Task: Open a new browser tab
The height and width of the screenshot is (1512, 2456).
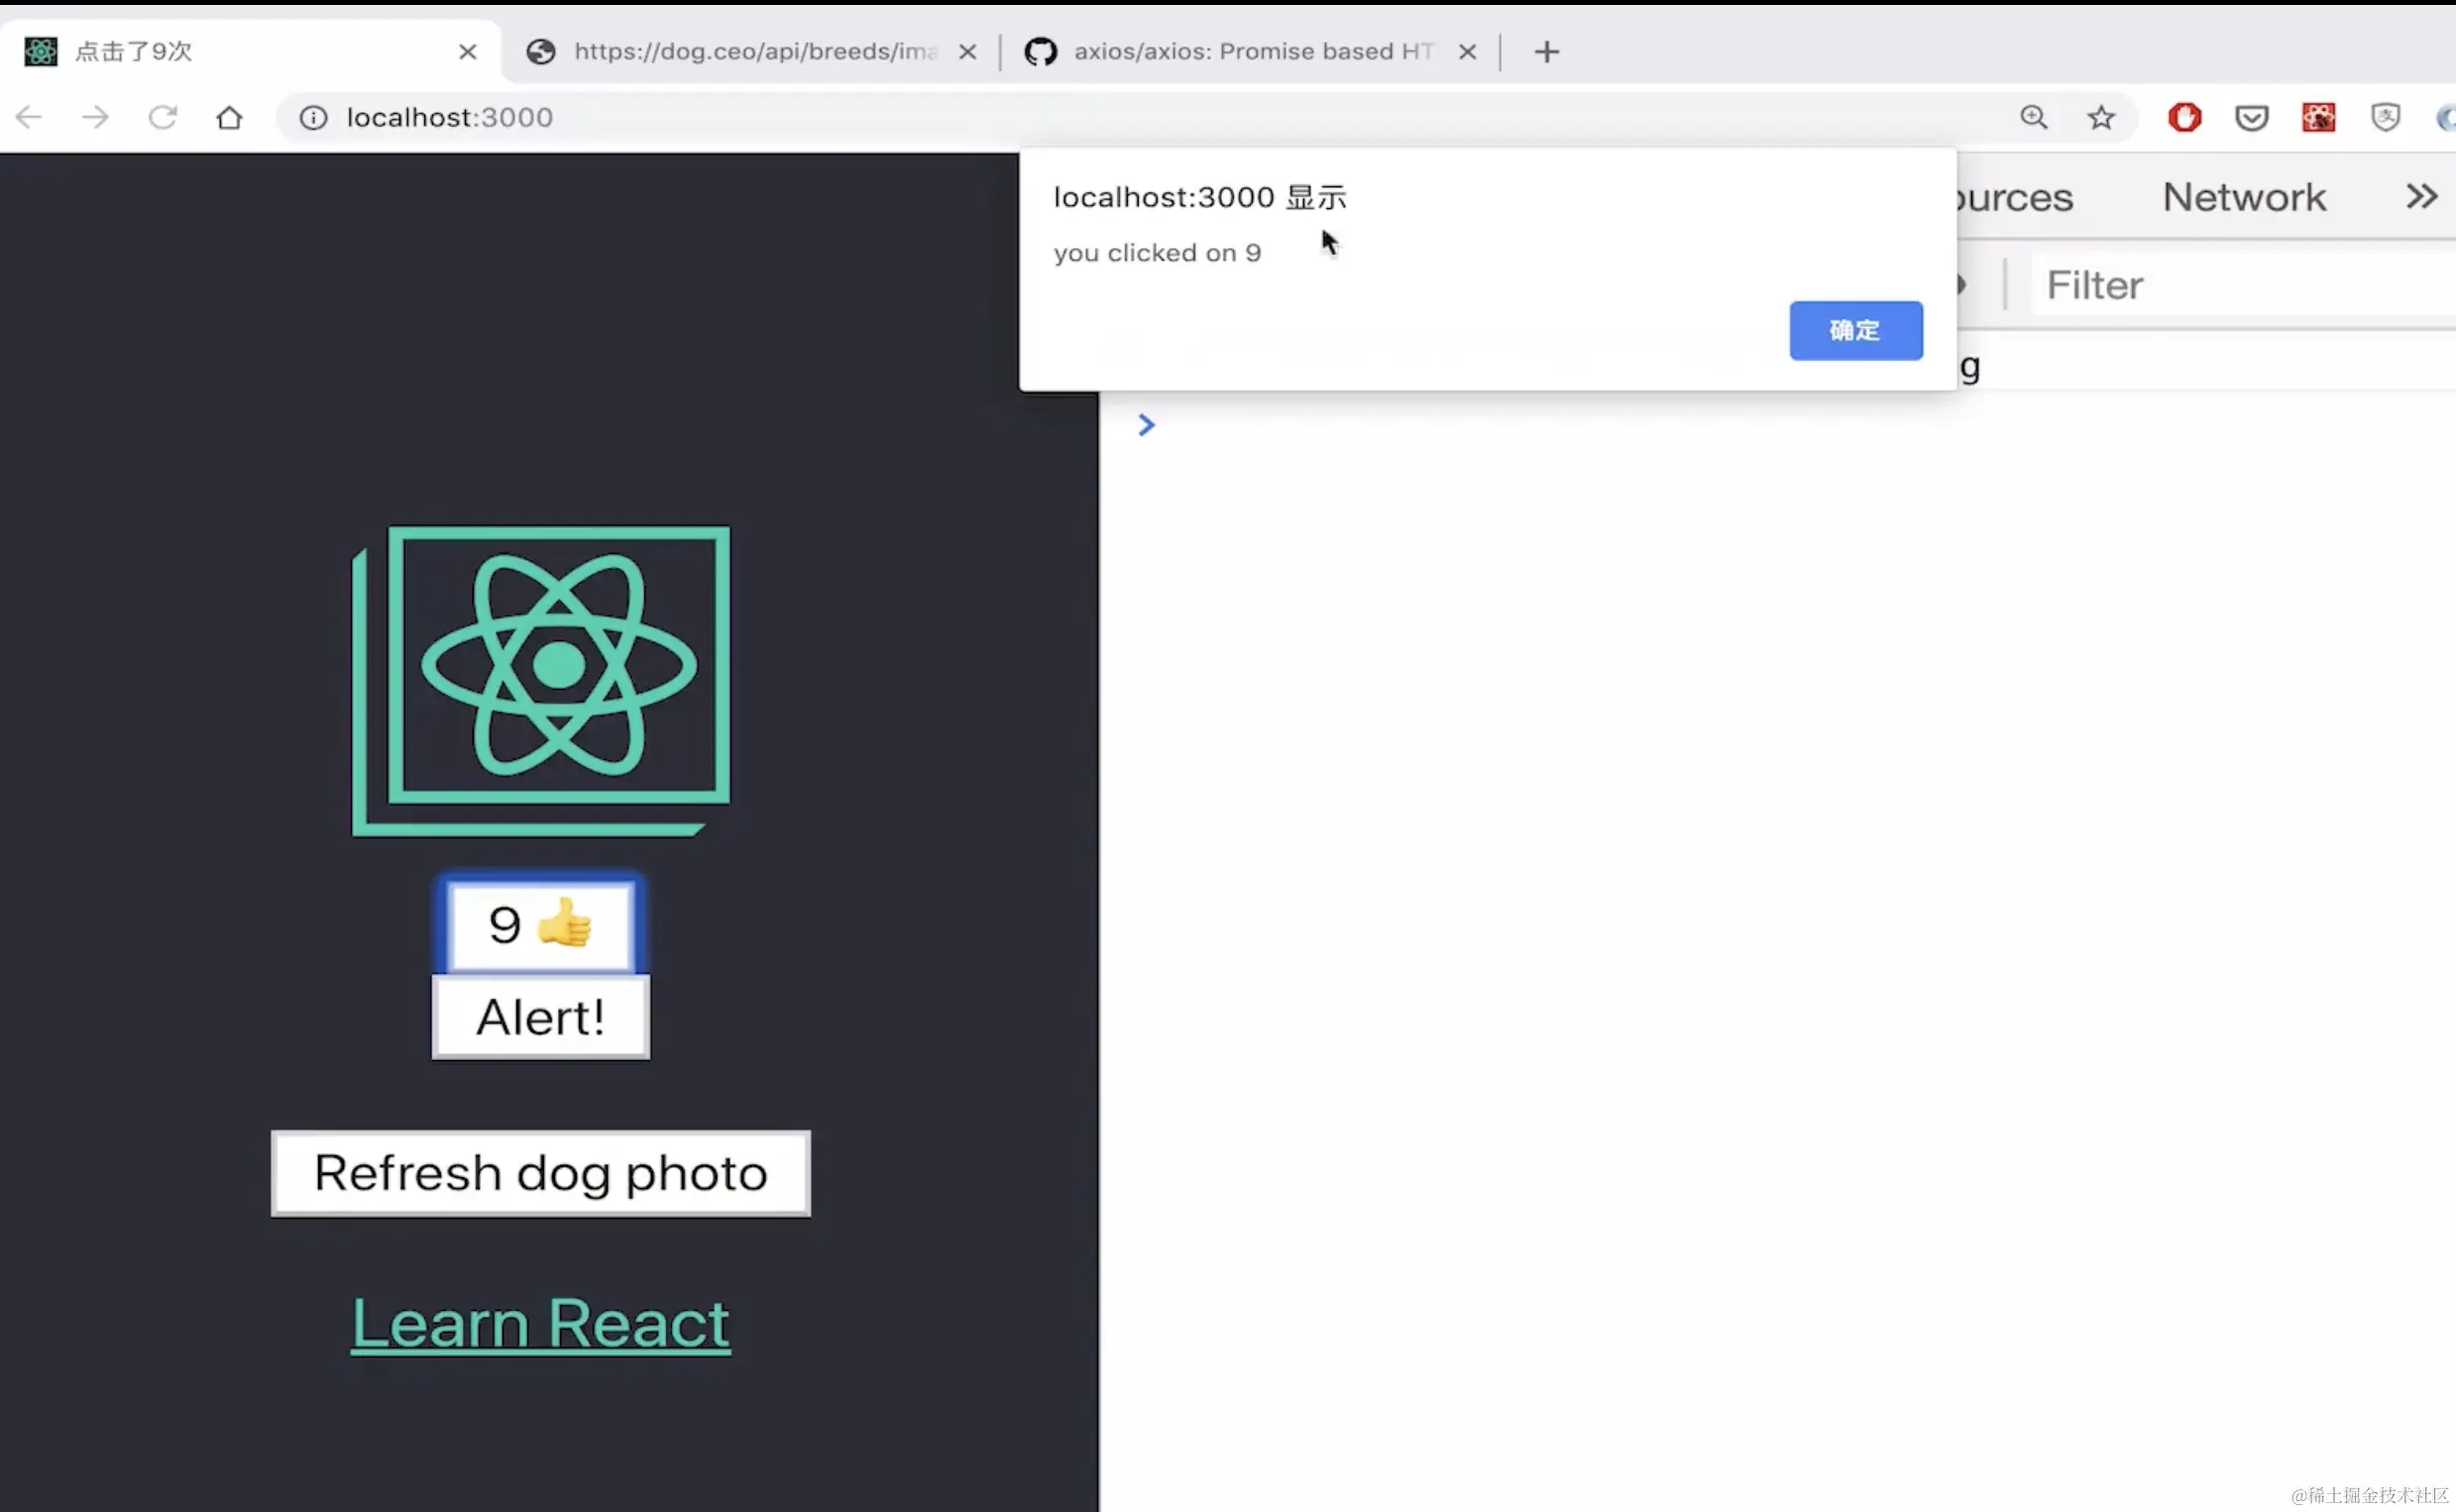Action: tap(1546, 52)
